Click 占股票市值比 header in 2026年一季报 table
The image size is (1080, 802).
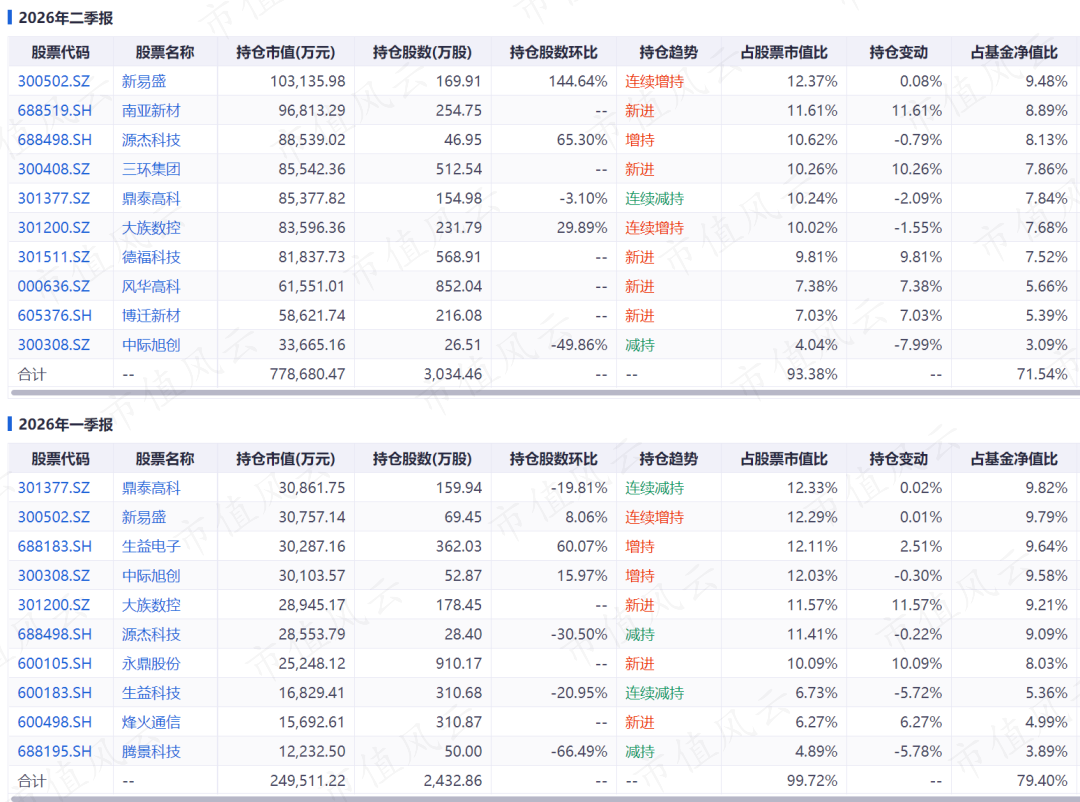[784, 459]
